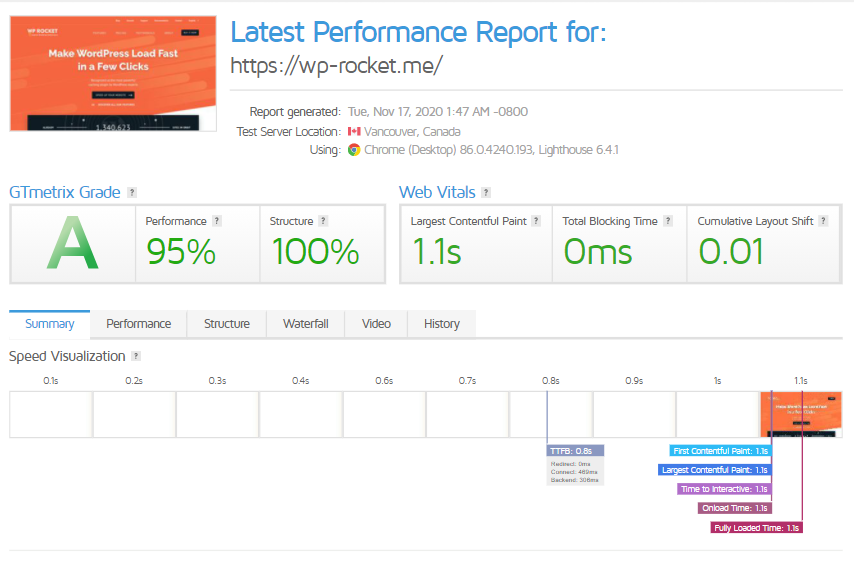The height and width of the screenshot is (563, 854).
Task: Click the letter A grade
Action: click(72, 243)
